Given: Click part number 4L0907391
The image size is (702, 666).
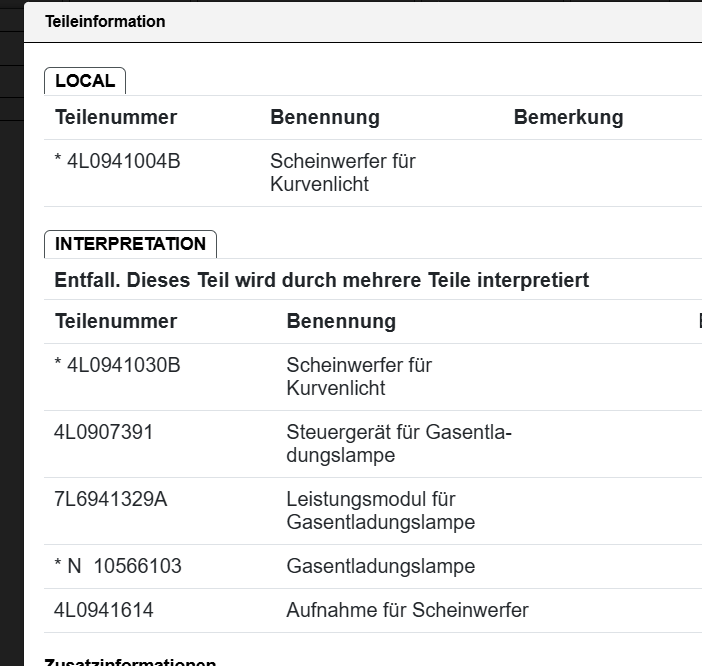Looking at the screenshot, I should pos(103,432).
